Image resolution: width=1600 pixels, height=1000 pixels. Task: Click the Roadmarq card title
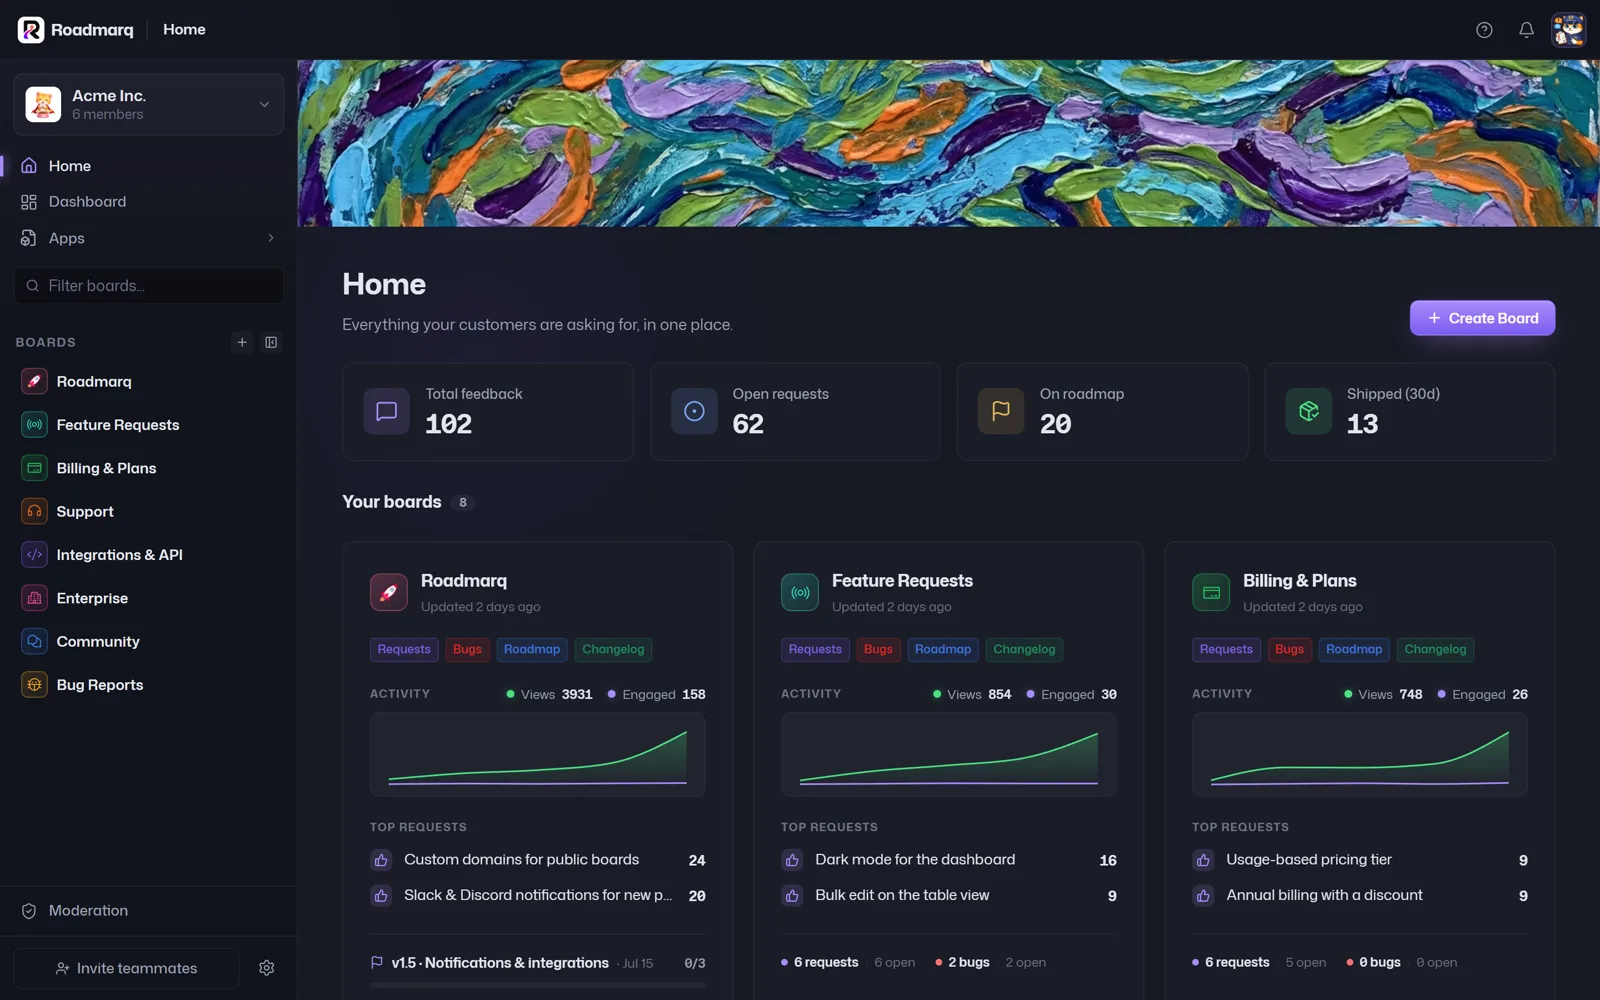click(x=464, y=581)
